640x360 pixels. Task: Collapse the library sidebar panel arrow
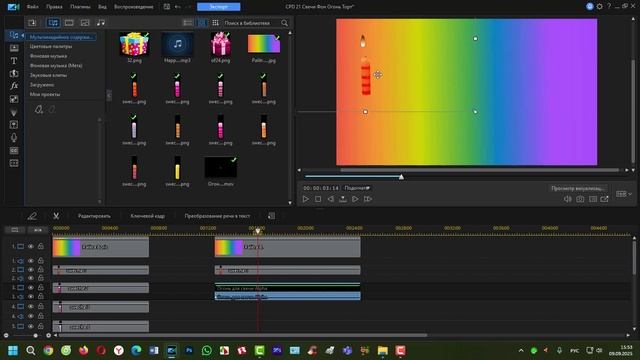pos(109,95)
